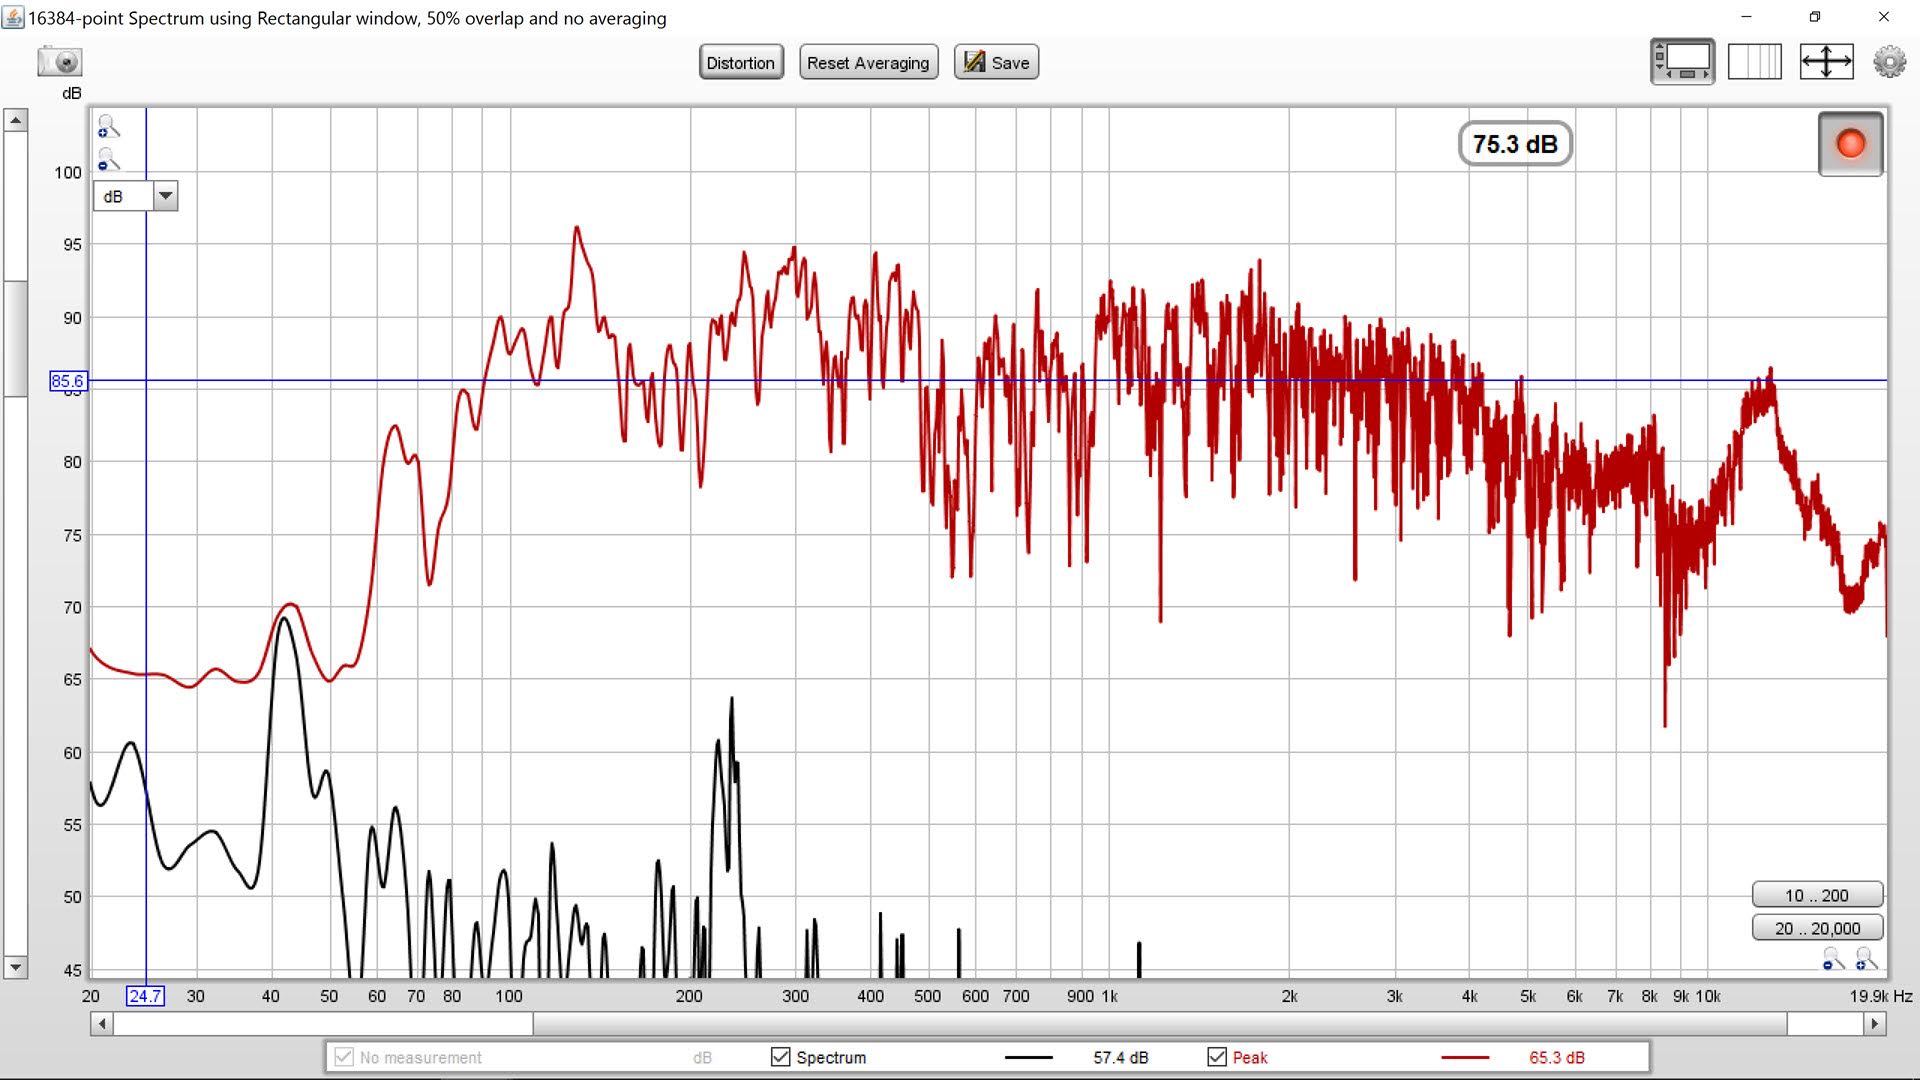Zoom in horizontal axis magnifier
This screenshot has height=1080, width=1920.
1866,959
